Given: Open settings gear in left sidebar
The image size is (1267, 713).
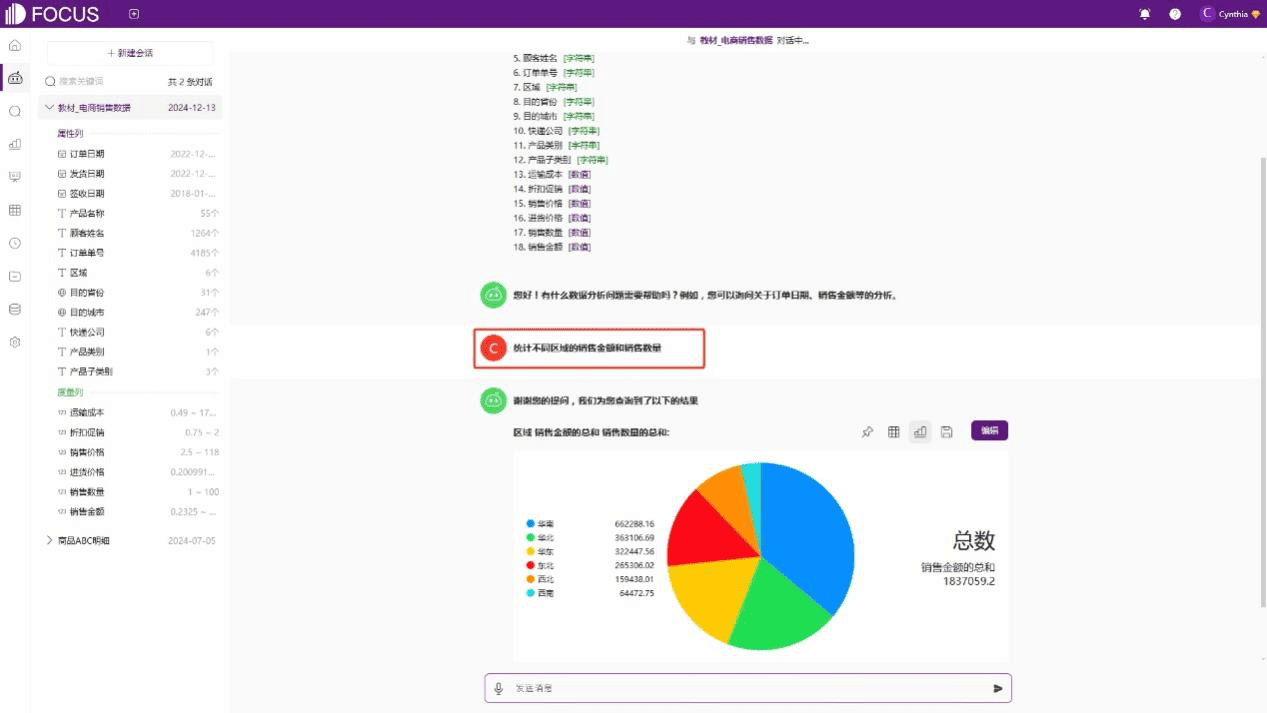Looking at the screenshot, I should coord(14,342).
